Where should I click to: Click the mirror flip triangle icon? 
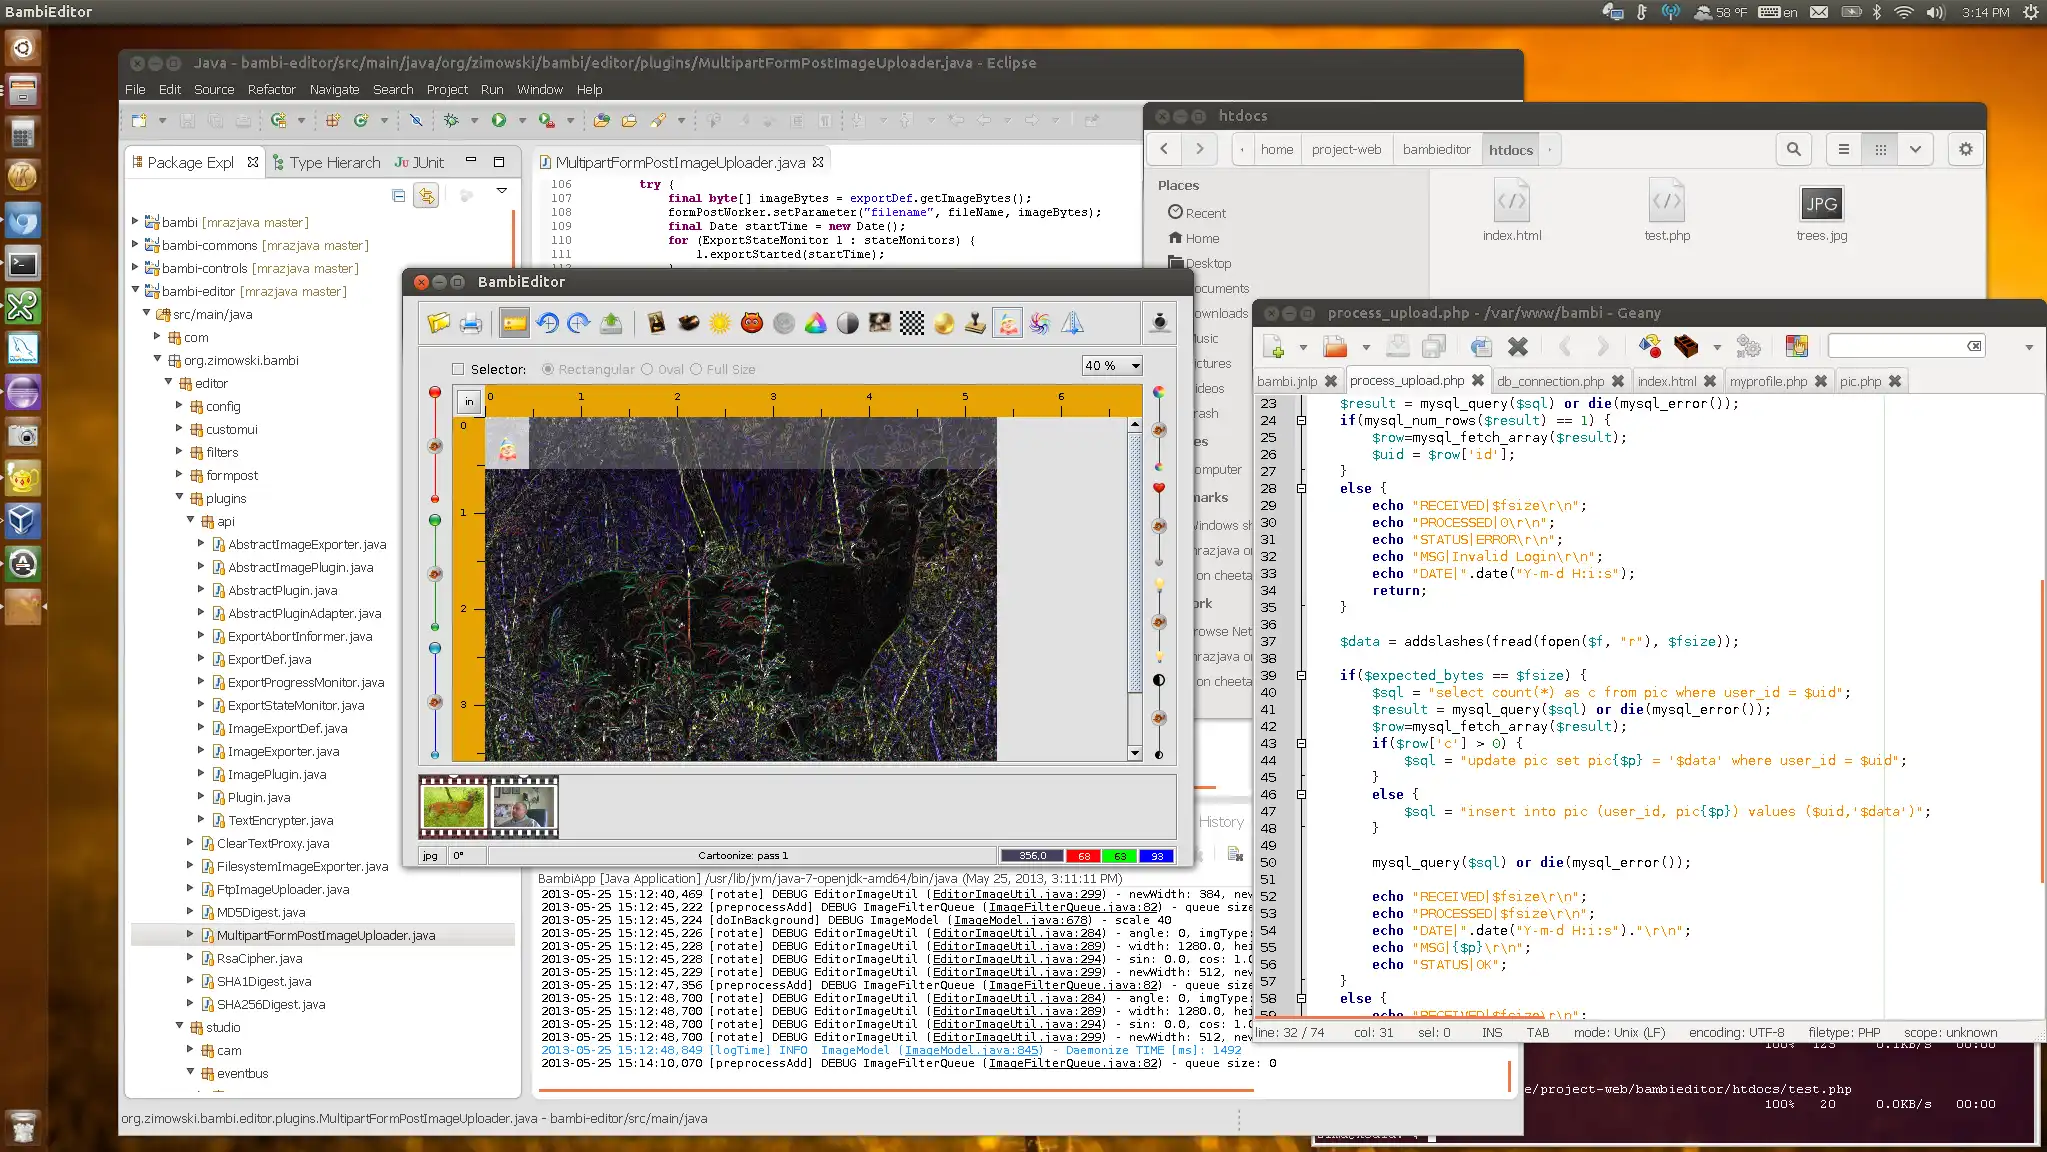click(1072, 323)
